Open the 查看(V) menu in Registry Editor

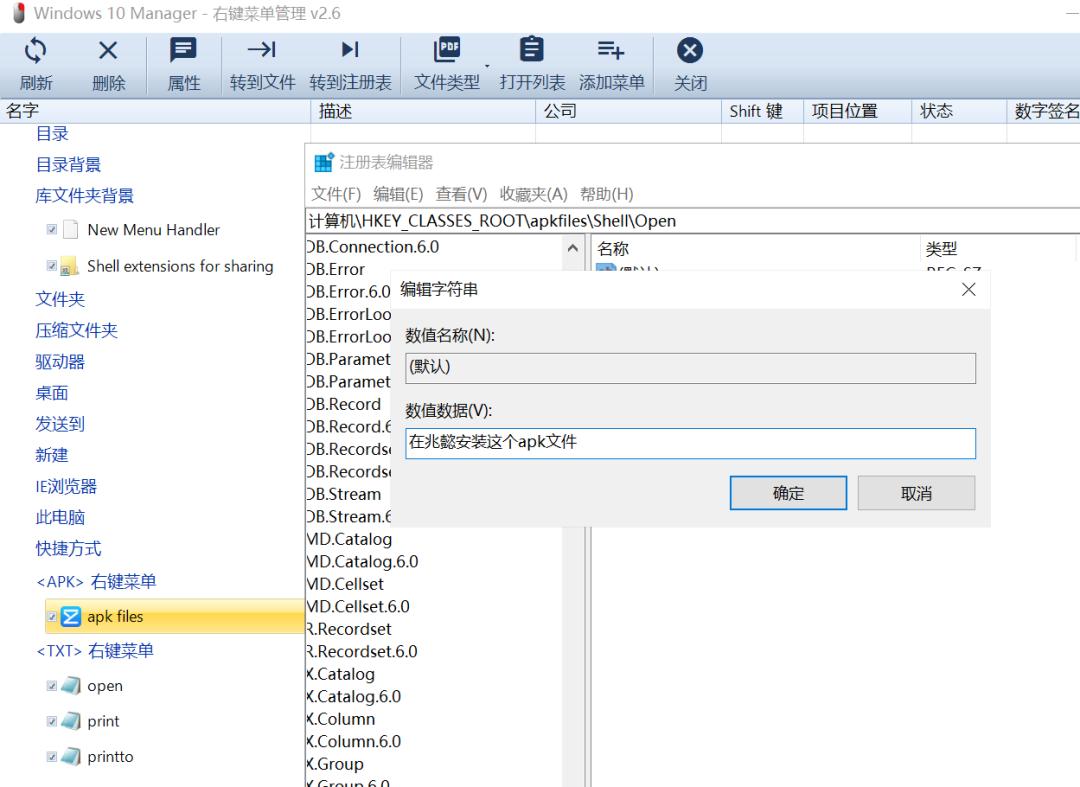(x=461, y=194)
